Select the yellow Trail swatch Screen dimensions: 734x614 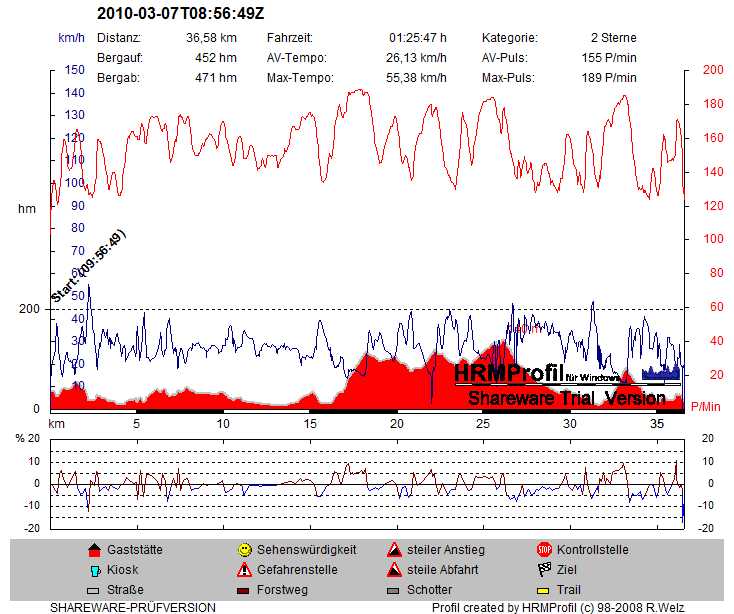(x=544, y=590)
